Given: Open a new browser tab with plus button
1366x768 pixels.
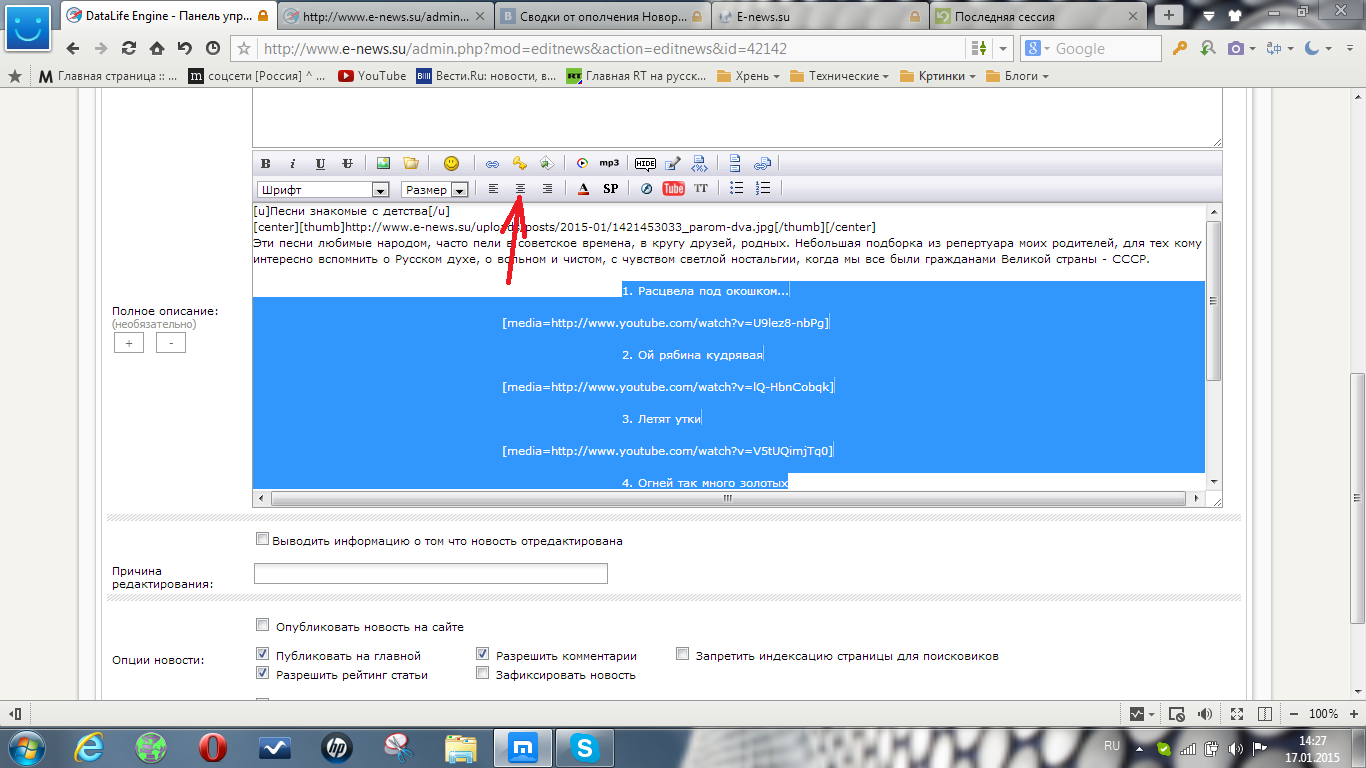Looking at the screenshot, I should pos(1168,15).
